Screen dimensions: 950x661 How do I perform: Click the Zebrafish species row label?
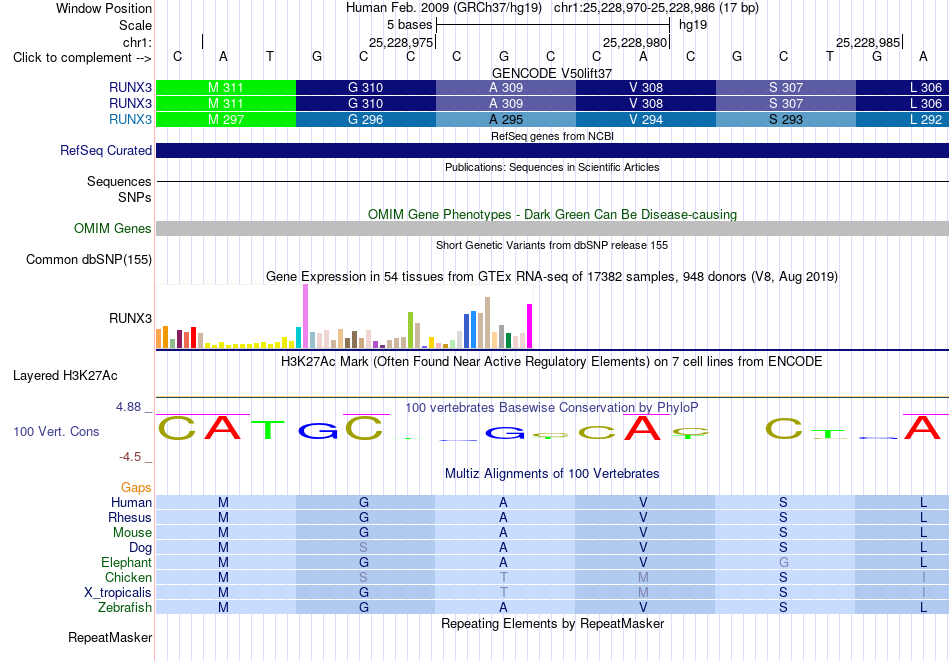click(x=125, y=607)
